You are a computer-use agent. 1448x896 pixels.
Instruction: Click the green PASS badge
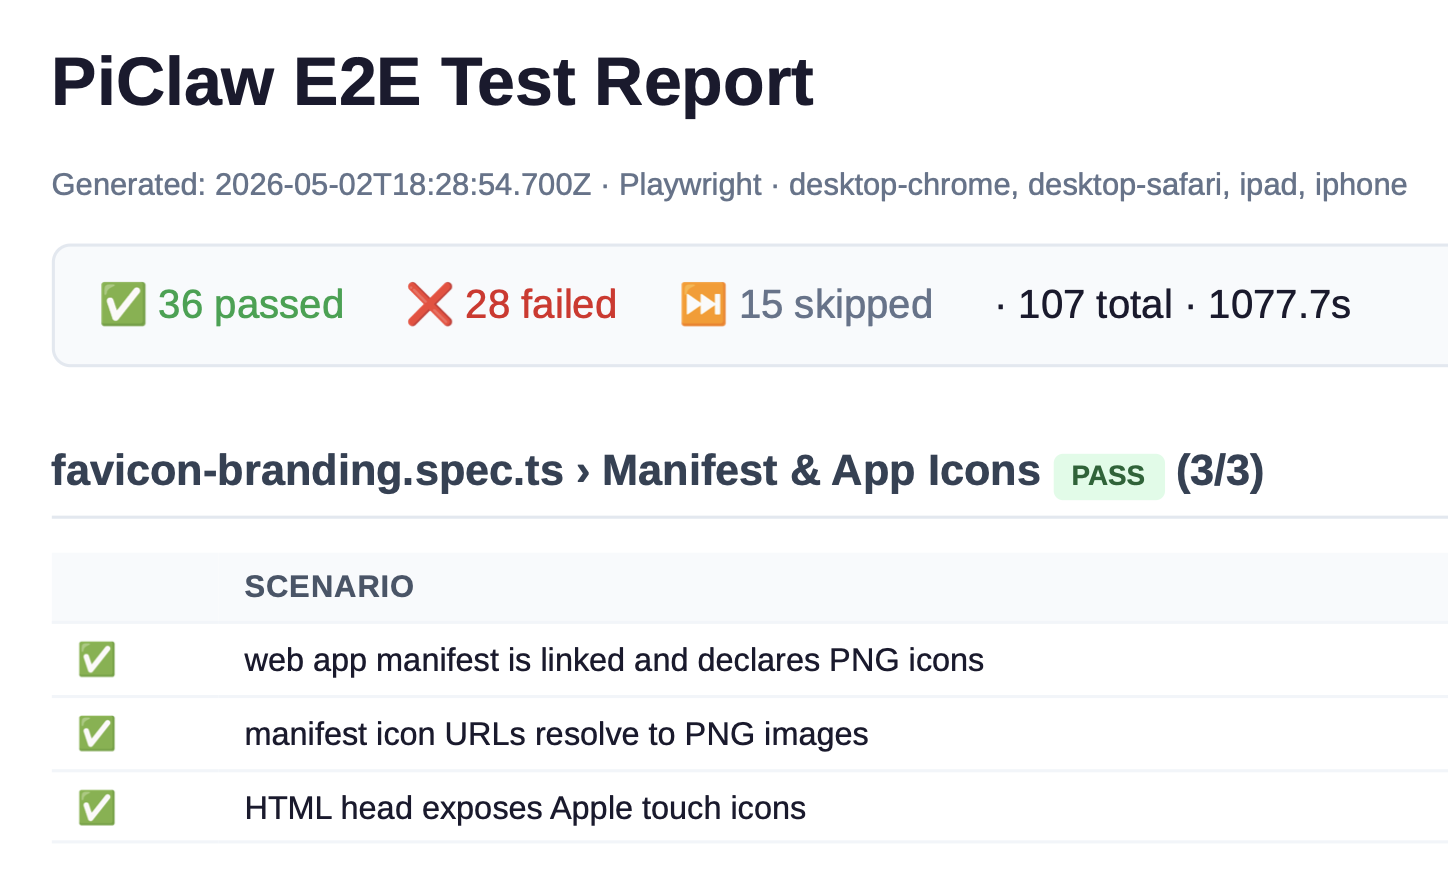pos(1108,476)
